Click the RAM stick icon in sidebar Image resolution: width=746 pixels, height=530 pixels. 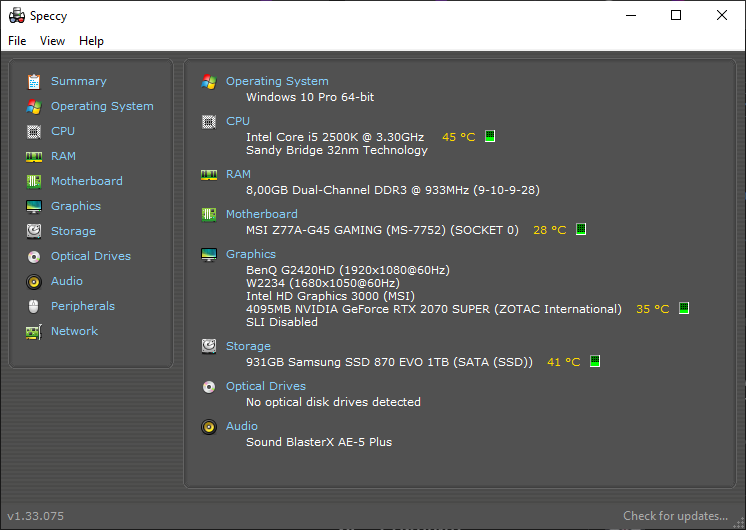(34, 157)
